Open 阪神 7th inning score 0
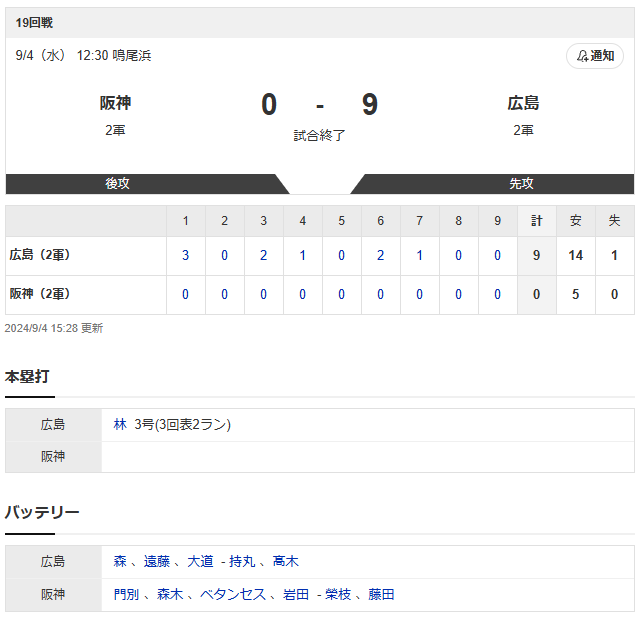 [419, 294]
